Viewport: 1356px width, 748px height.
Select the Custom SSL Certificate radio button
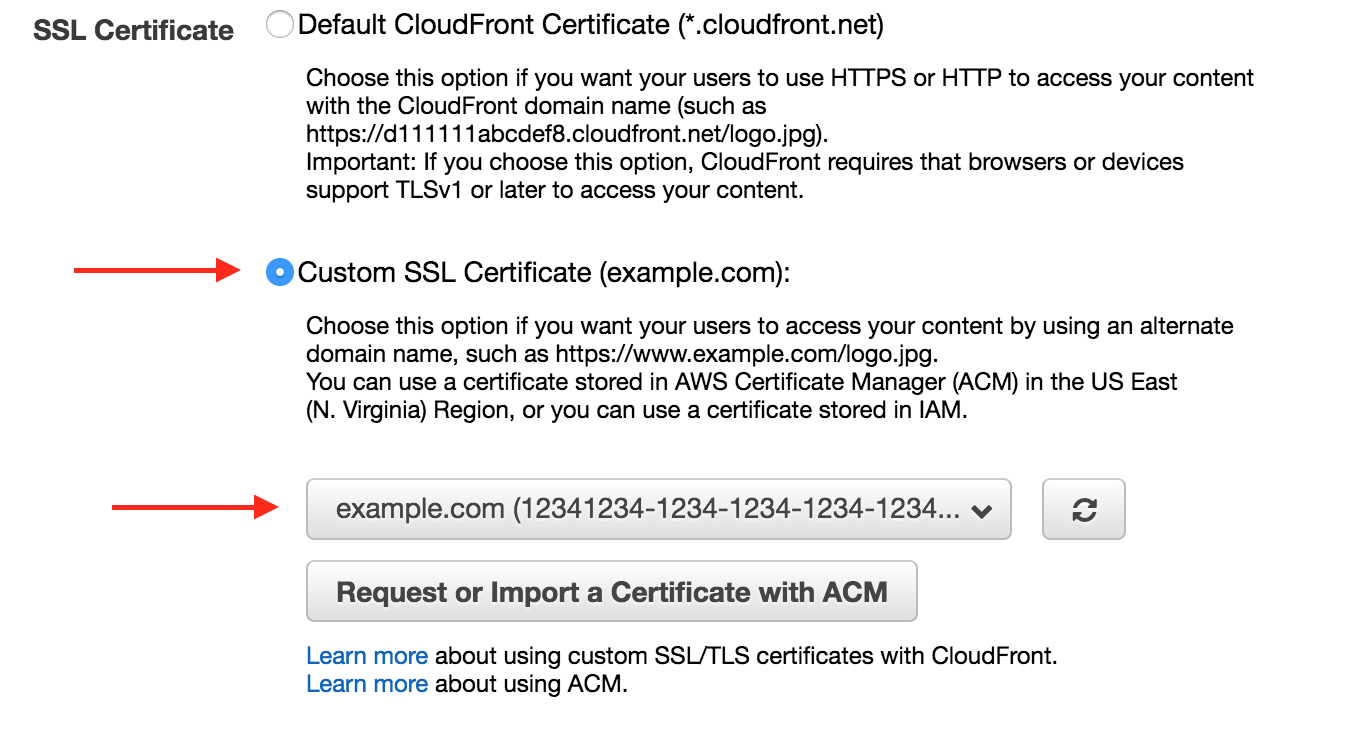click(x=280, y=272)
